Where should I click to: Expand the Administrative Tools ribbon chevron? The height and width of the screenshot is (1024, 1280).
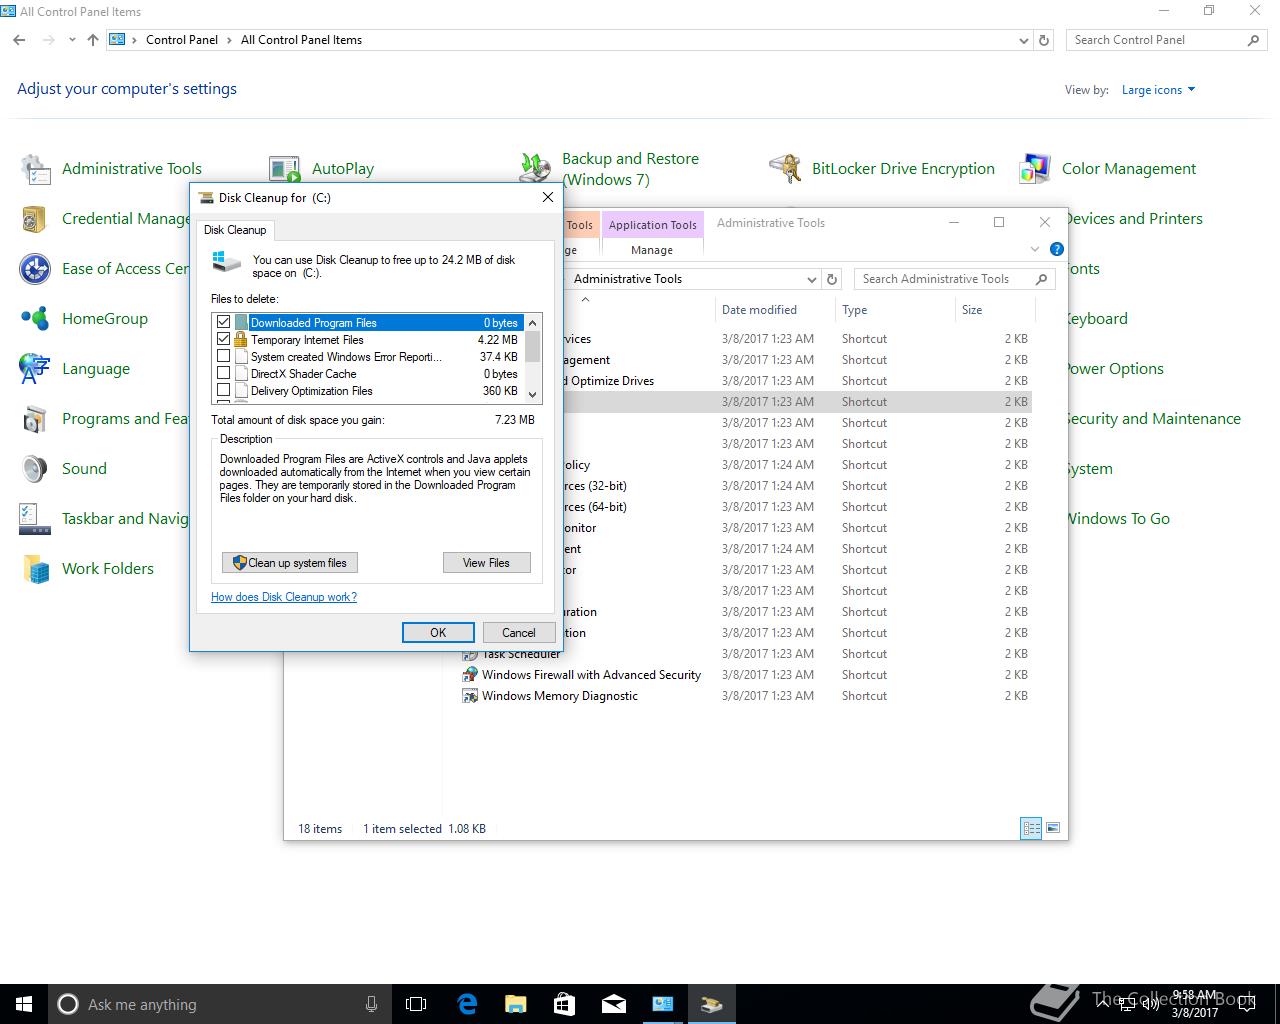[1034, 249]
